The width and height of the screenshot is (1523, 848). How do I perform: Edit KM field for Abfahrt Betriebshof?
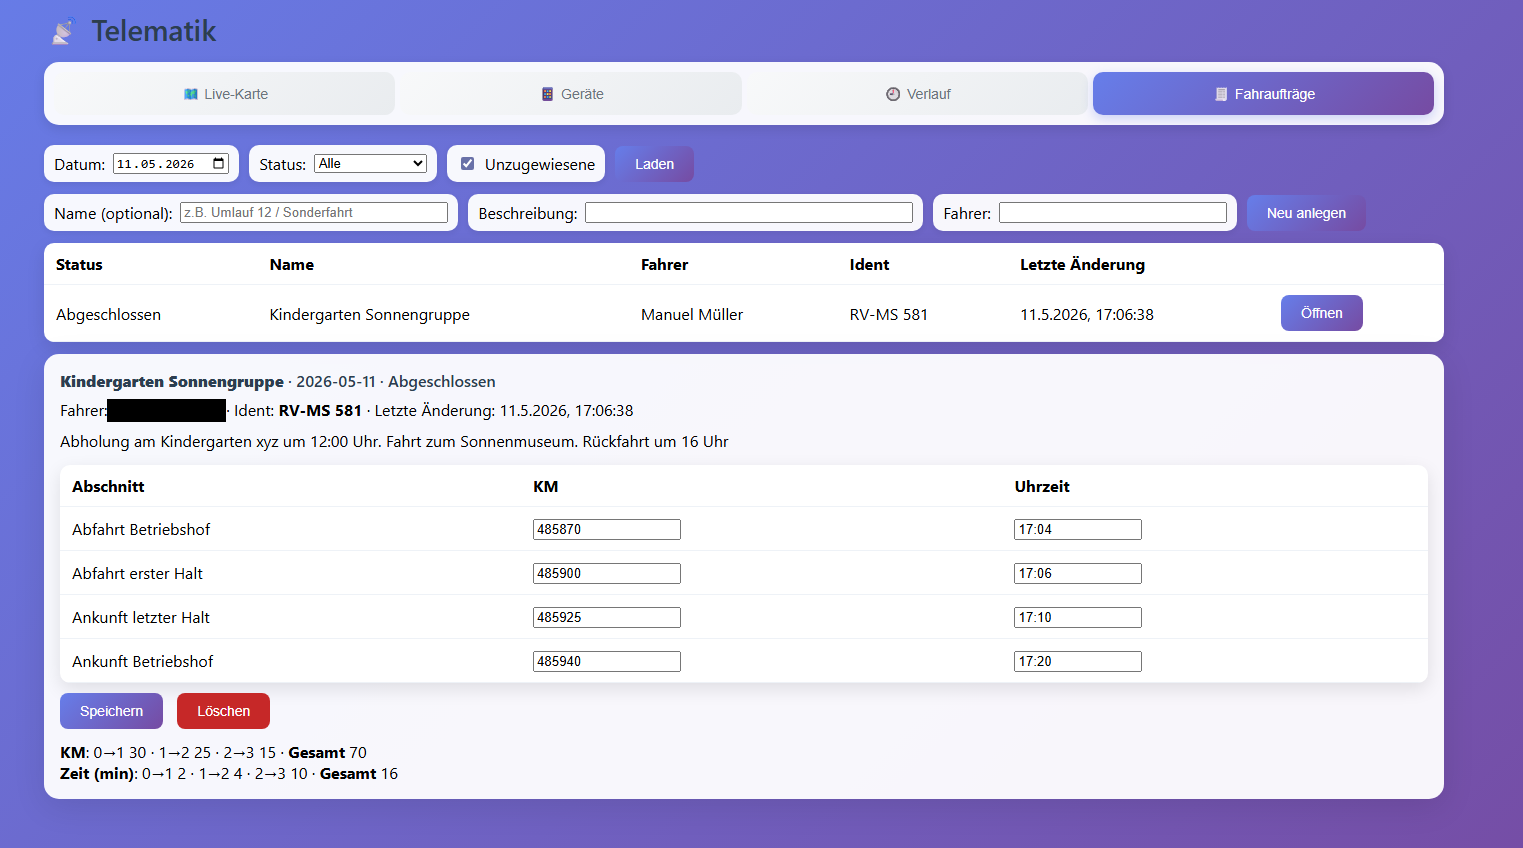click(x=607, y=529)
